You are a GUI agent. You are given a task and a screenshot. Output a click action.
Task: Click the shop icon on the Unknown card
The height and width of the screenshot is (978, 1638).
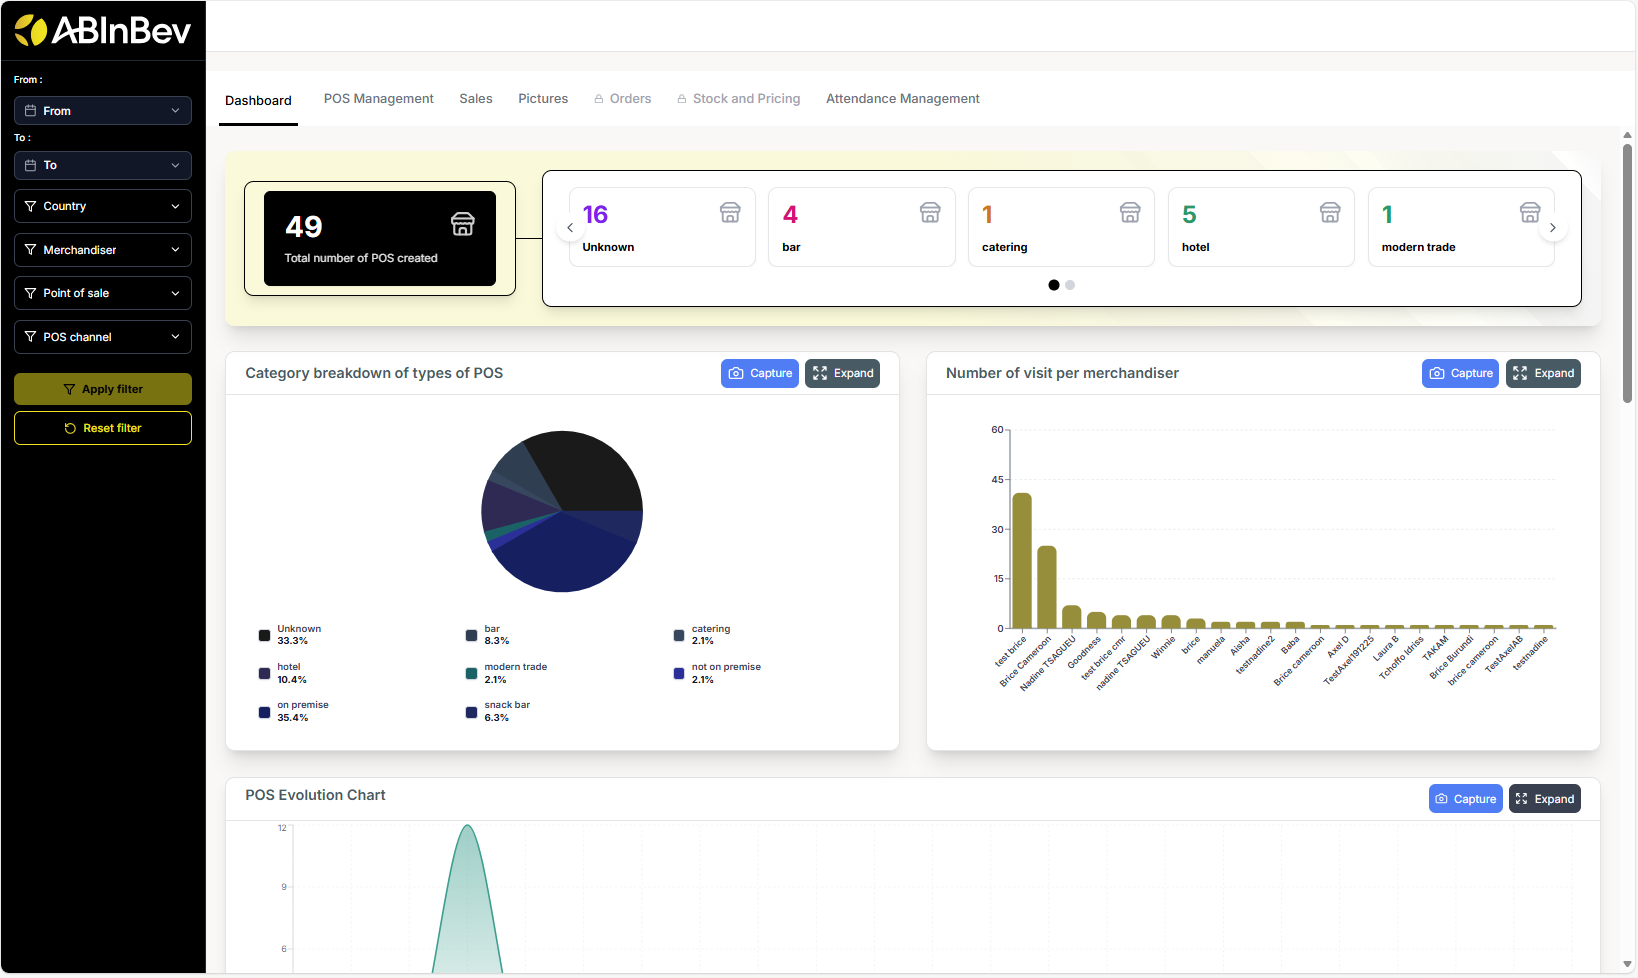pos(729,212)
